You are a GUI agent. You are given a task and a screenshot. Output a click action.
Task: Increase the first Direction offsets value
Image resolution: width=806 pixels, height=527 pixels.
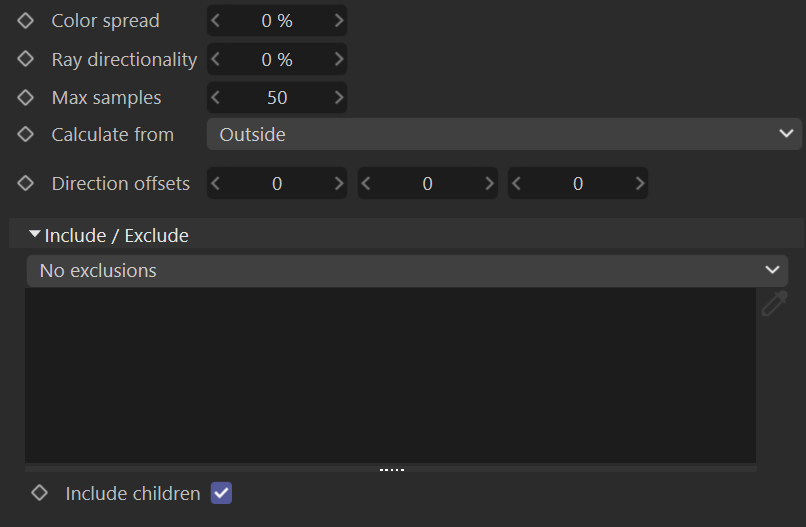(x=338, y=184)
